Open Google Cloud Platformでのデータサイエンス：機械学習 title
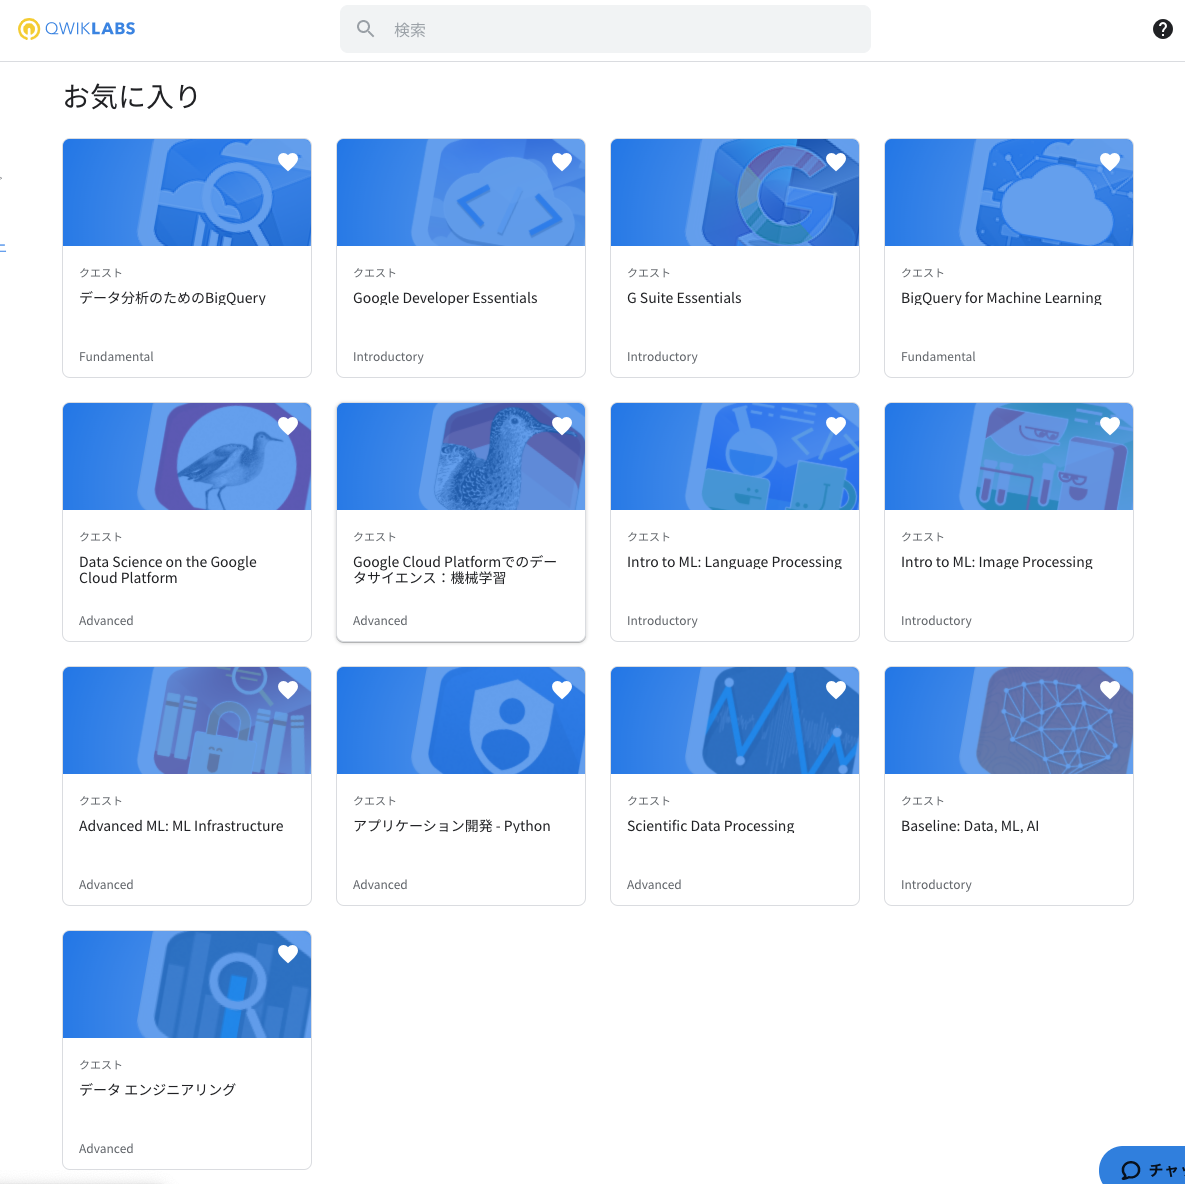This screenshot has height=1184, width=1185. (455, 570)
